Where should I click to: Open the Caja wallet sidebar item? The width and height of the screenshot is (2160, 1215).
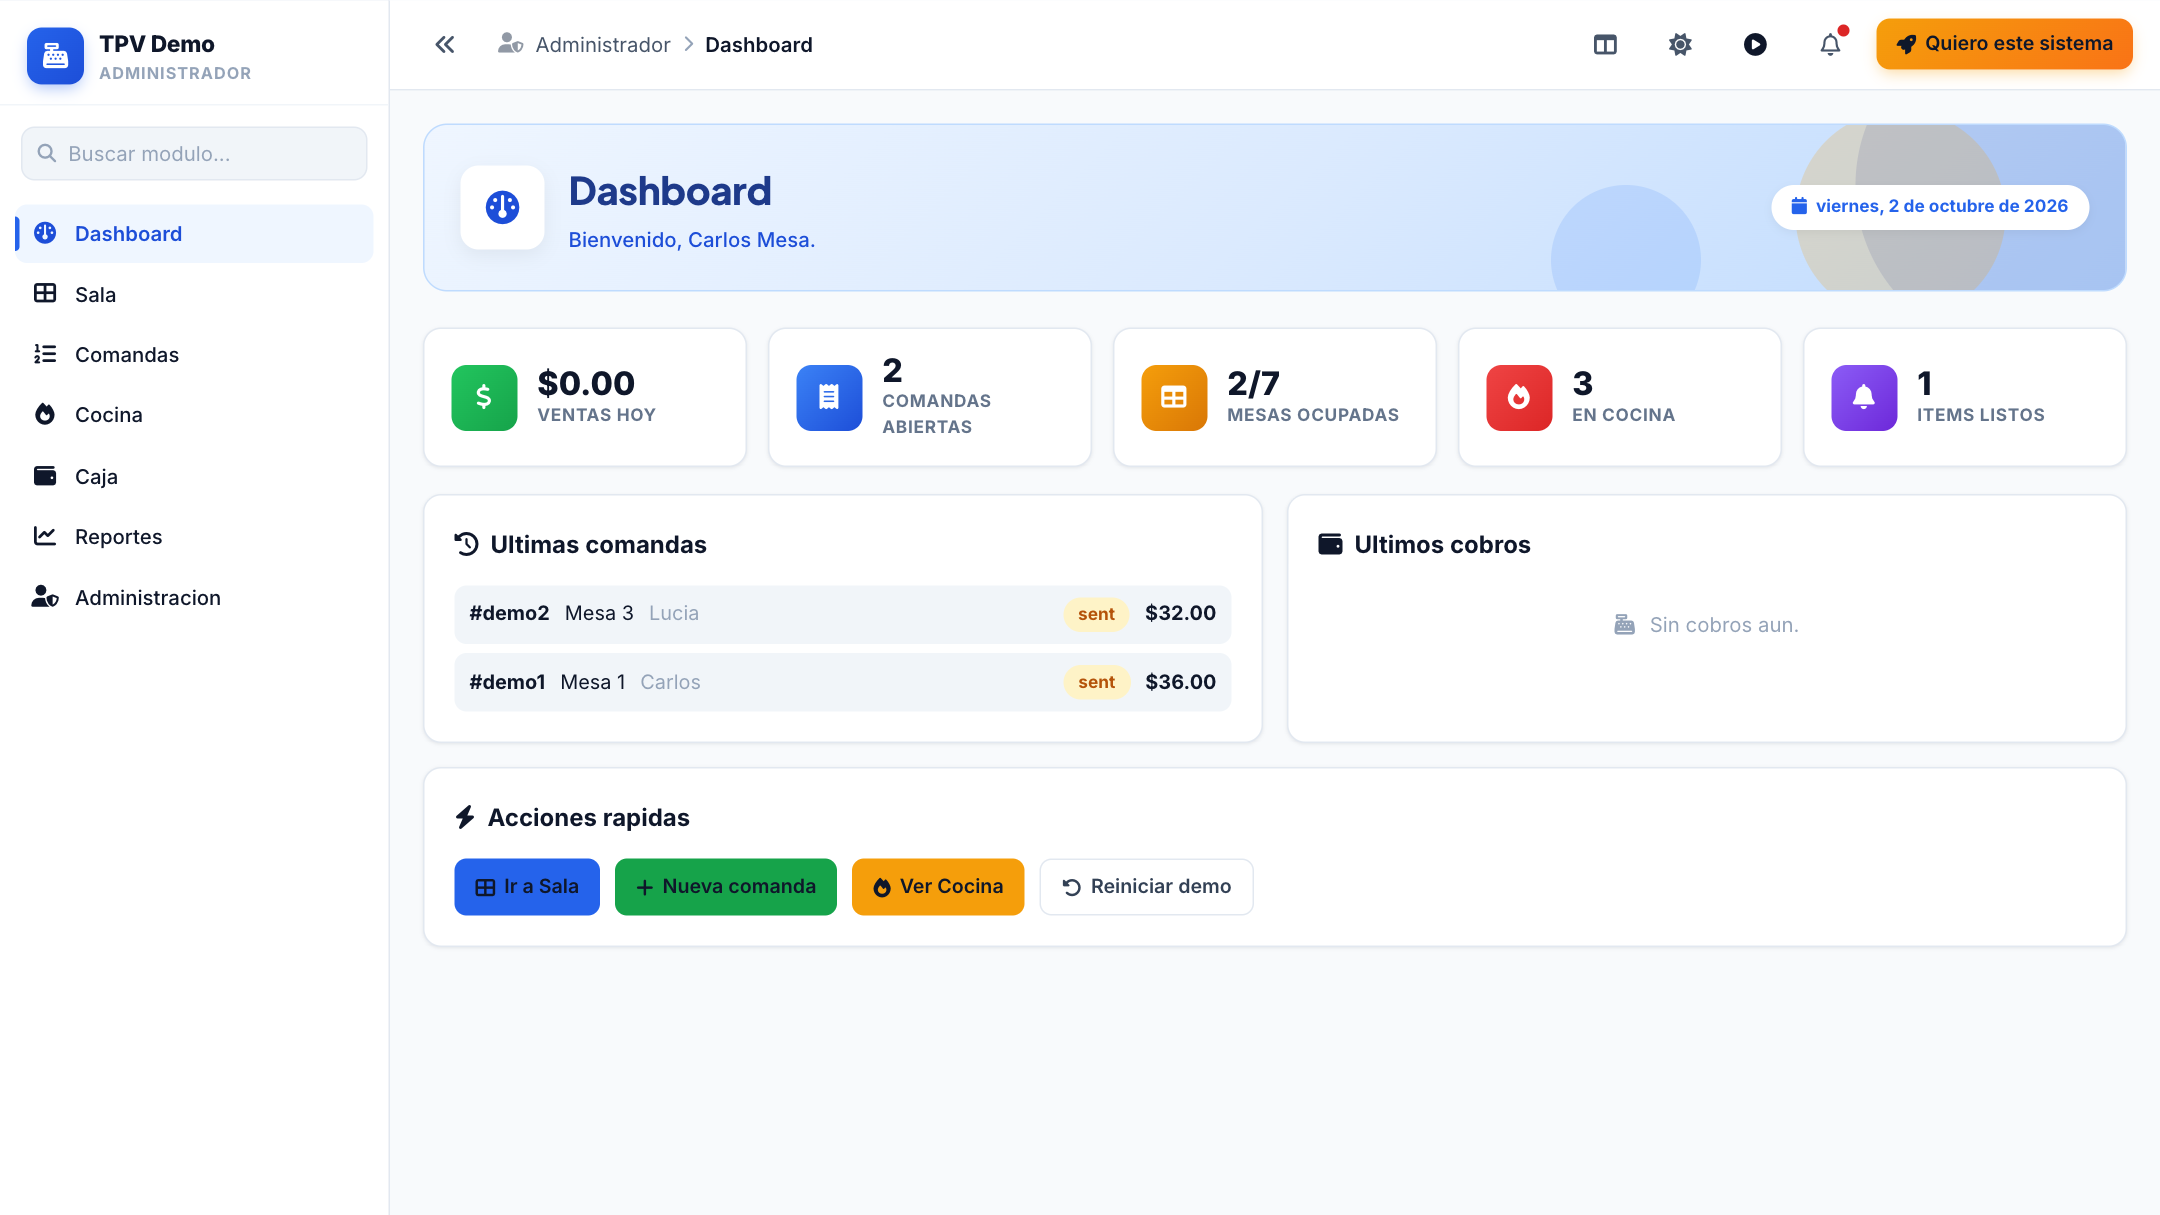tap(194, 476)
